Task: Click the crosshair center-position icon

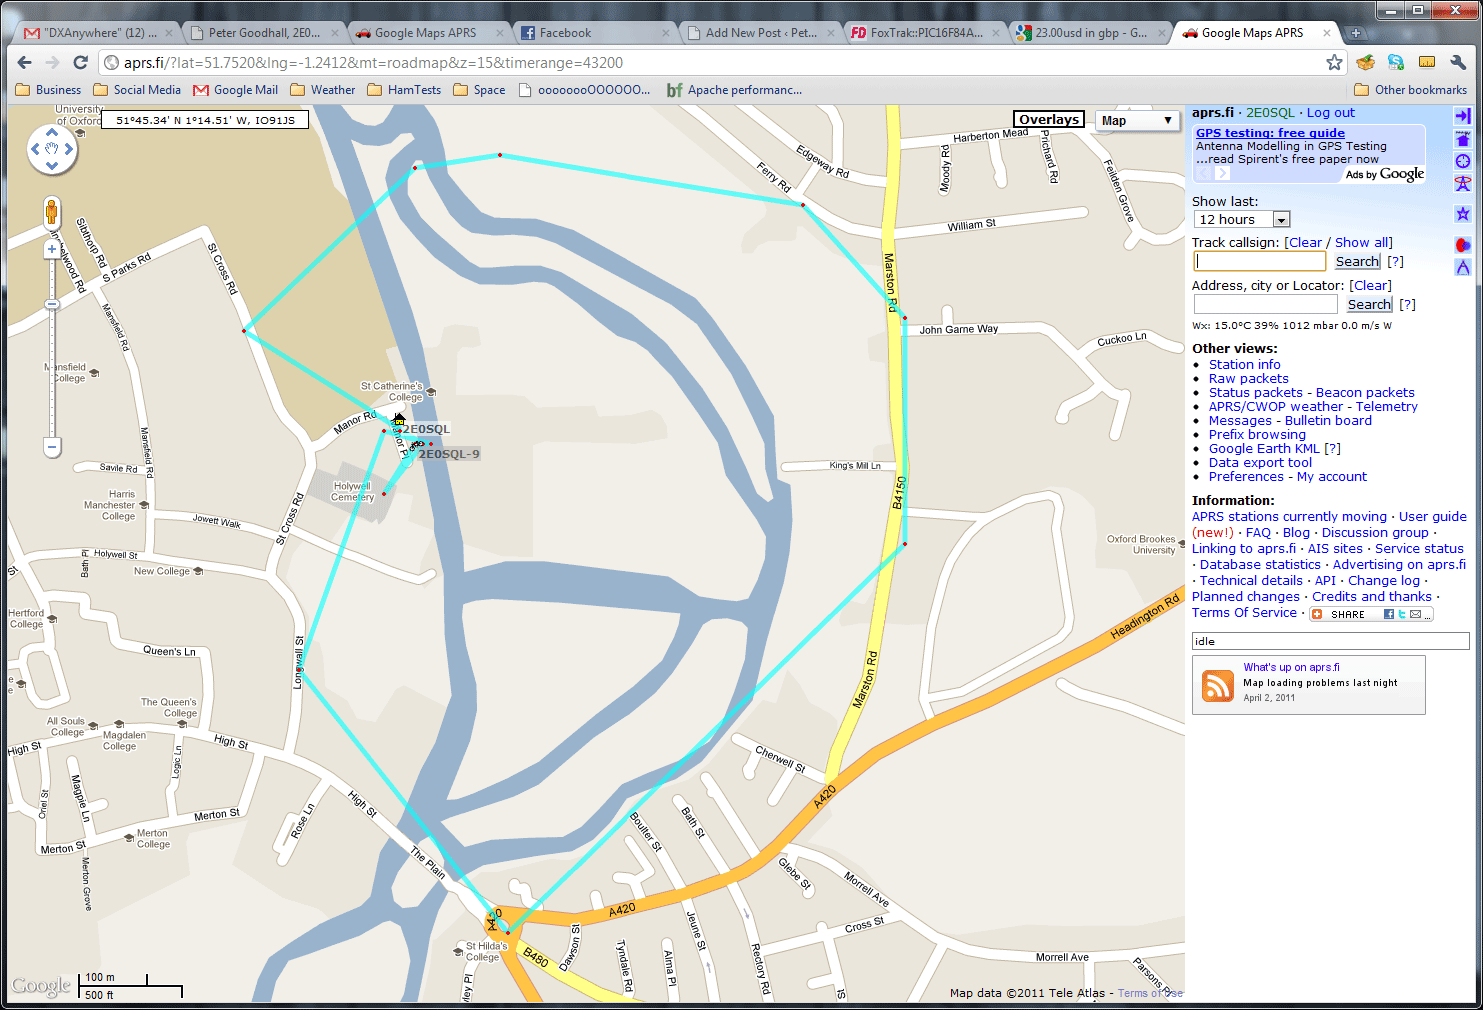Action: pyautogui.click(x=1463, y=161)
